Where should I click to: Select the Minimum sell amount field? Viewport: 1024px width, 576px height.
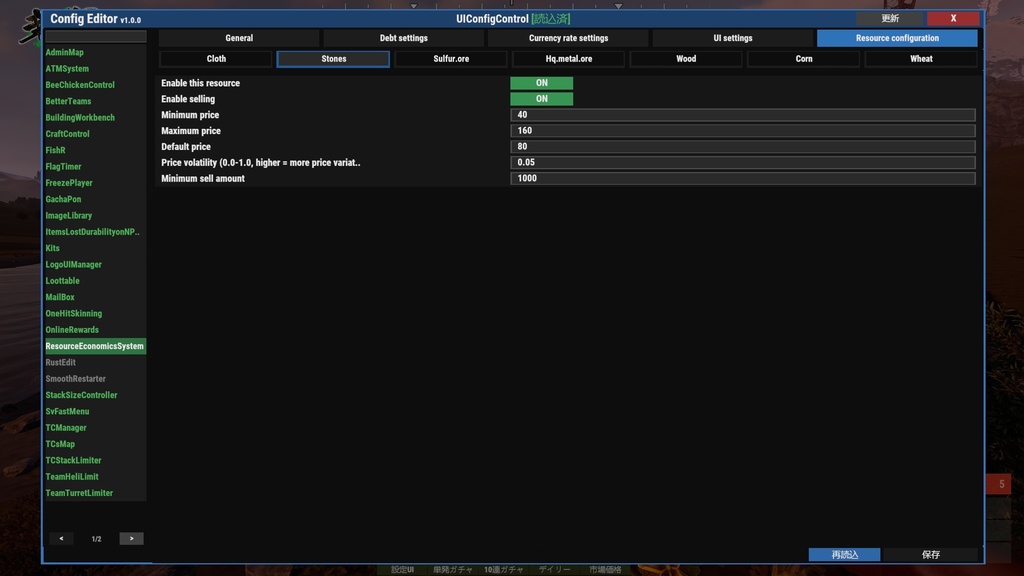[x=740, y=178]
